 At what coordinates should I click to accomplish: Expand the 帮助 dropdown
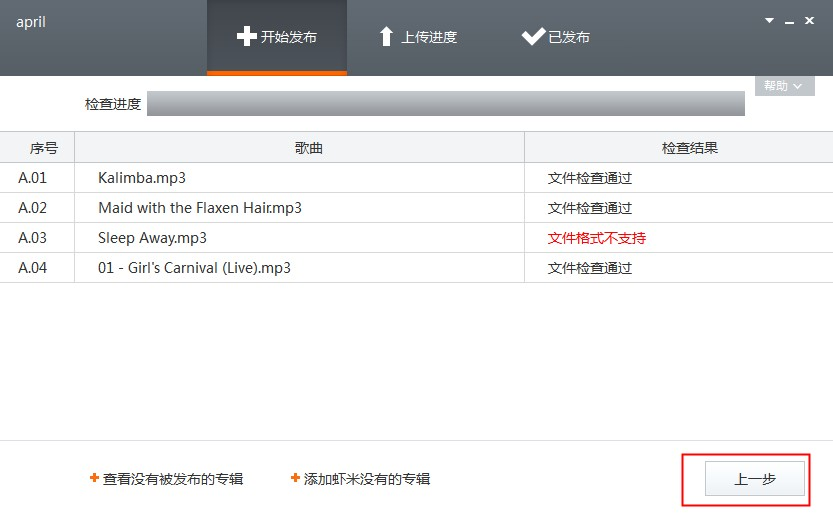(785, 86)
